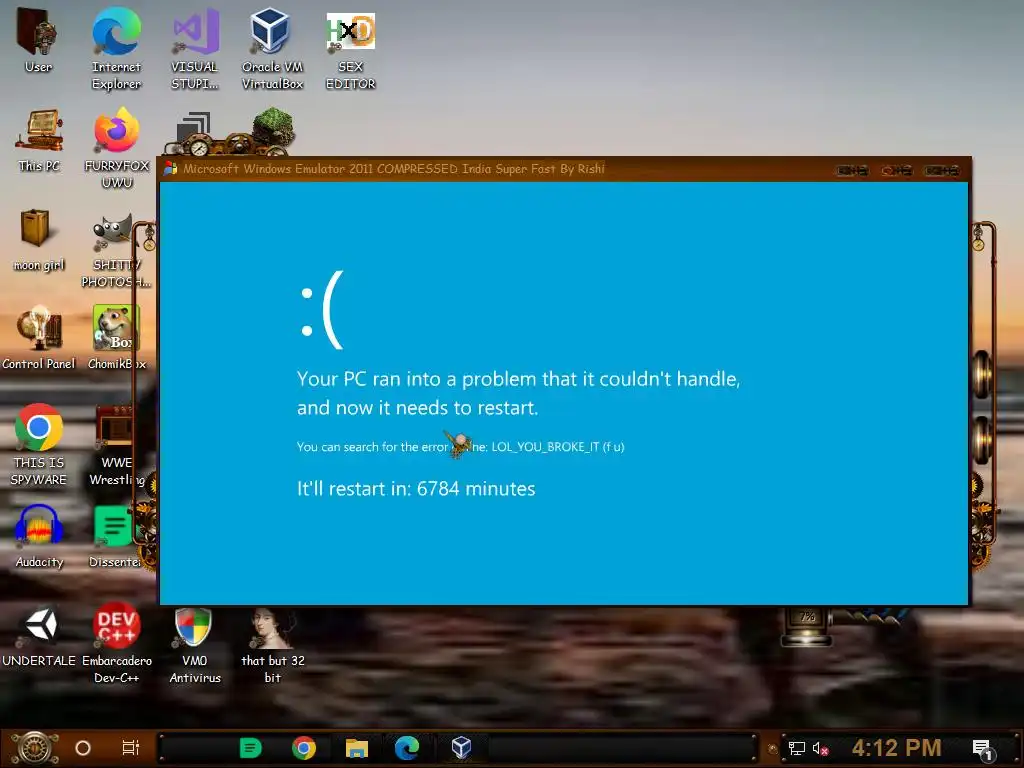The width and height of the screenshot is (1024, 768).
Task: Click the 7% gauge widget
Action: point(807,627)
